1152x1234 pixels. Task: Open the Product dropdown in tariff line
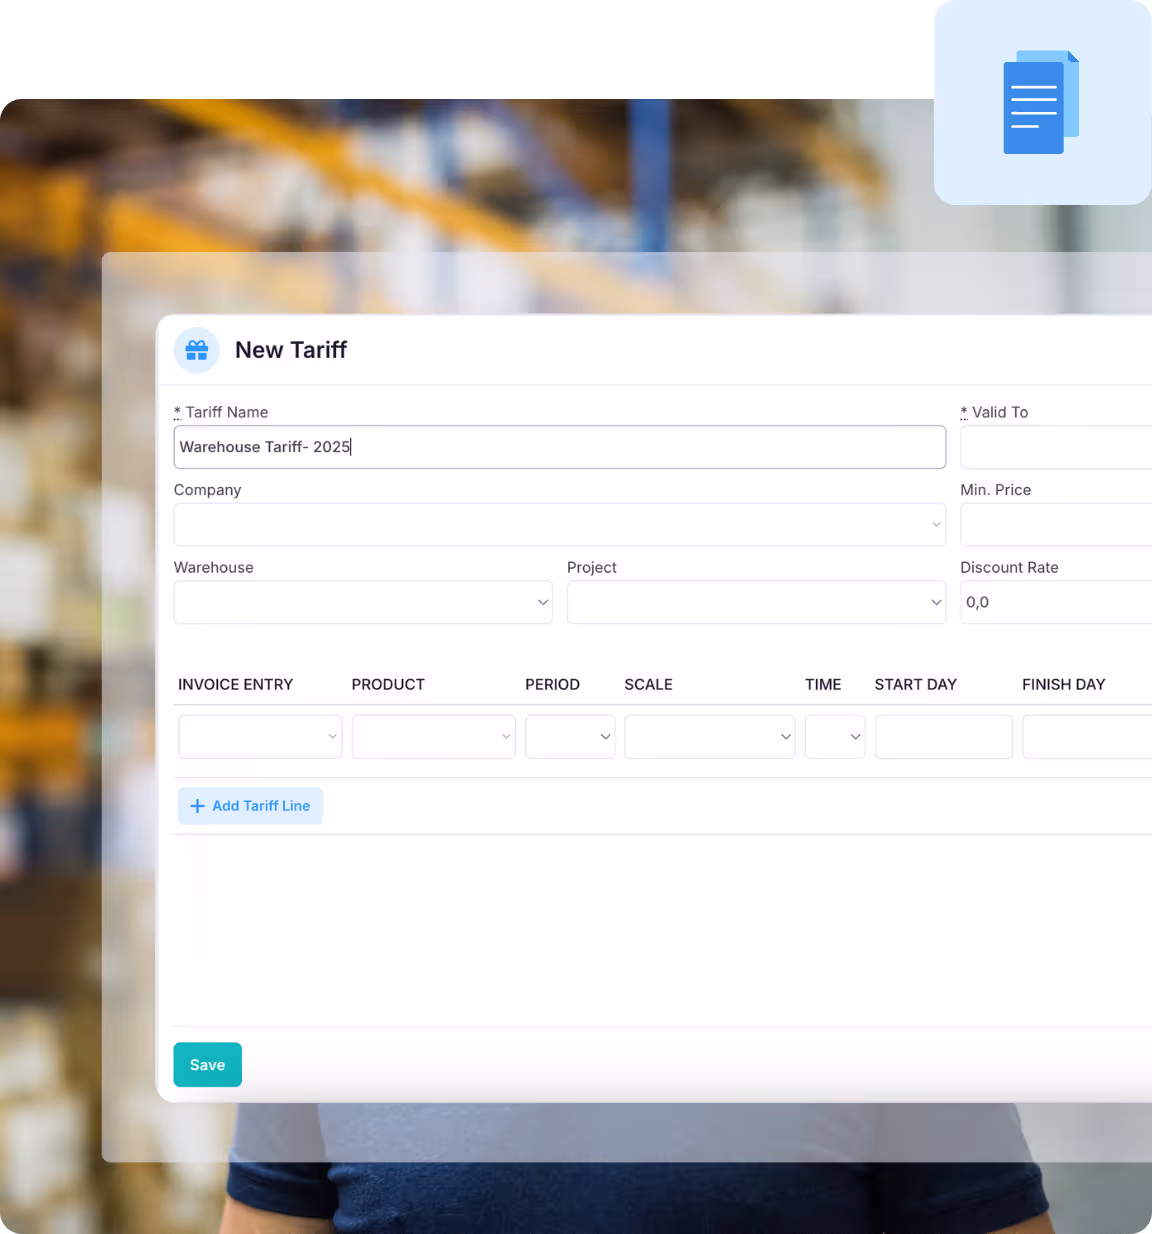click(x=434, y=737)
